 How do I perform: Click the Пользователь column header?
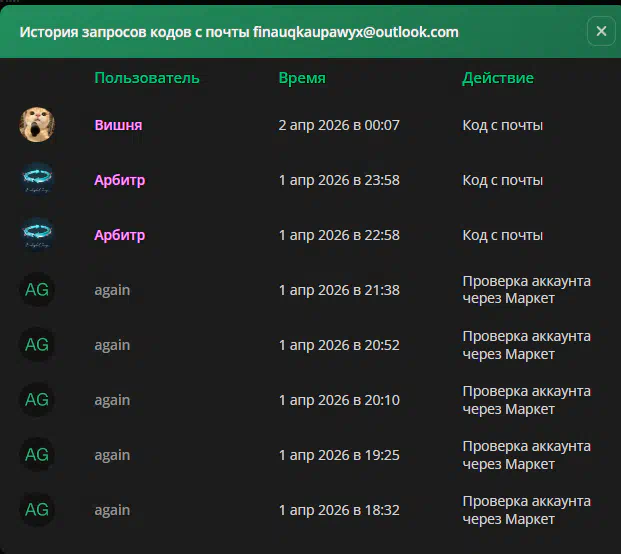click(147, 78)
